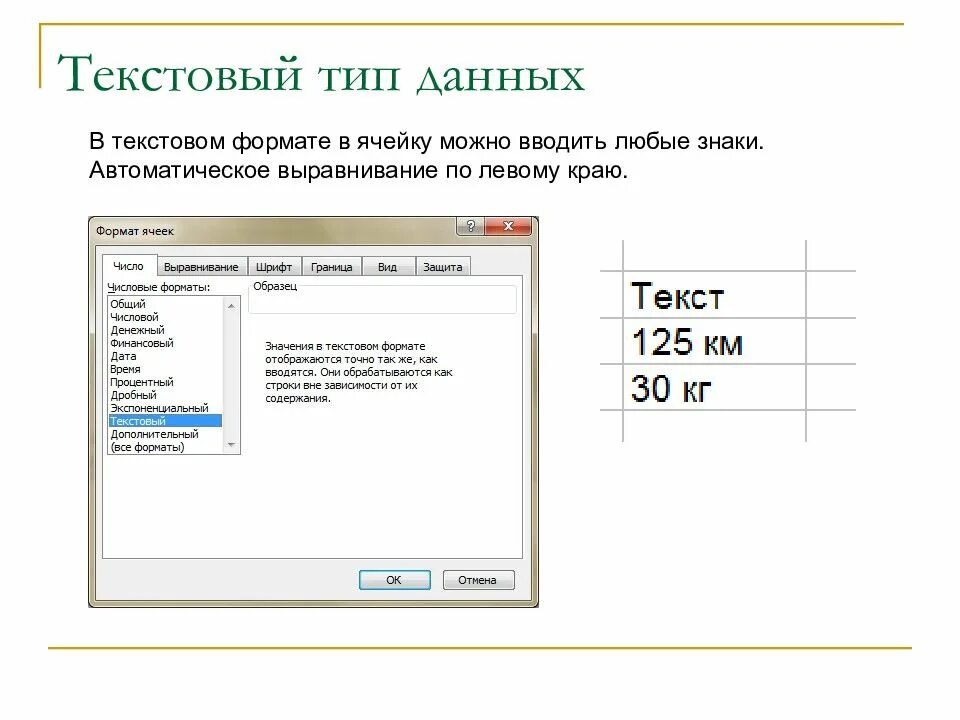Viewport: 960px width, 720px height.
Task: Click the Отмена button
Action: pyautogui.click(x=478, y=580)
